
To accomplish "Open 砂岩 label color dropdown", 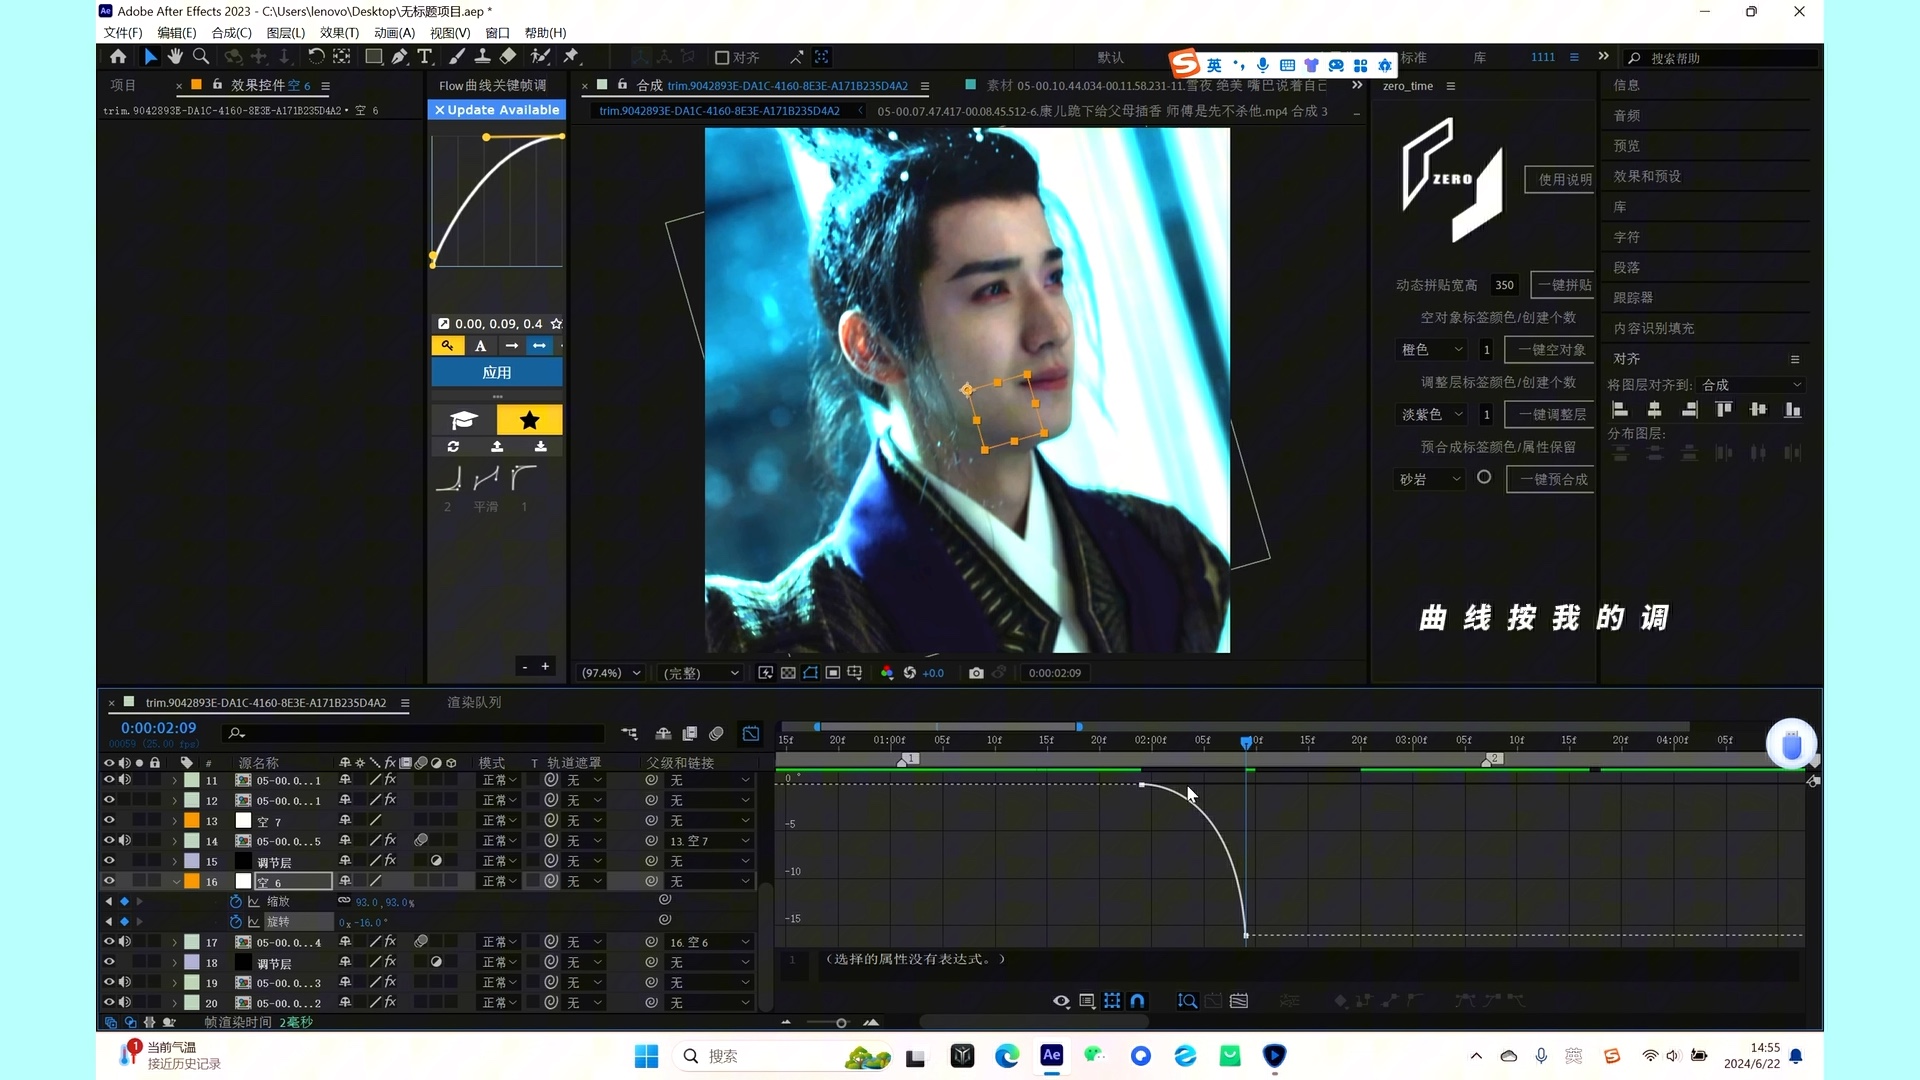I will tap(1430, 479).
